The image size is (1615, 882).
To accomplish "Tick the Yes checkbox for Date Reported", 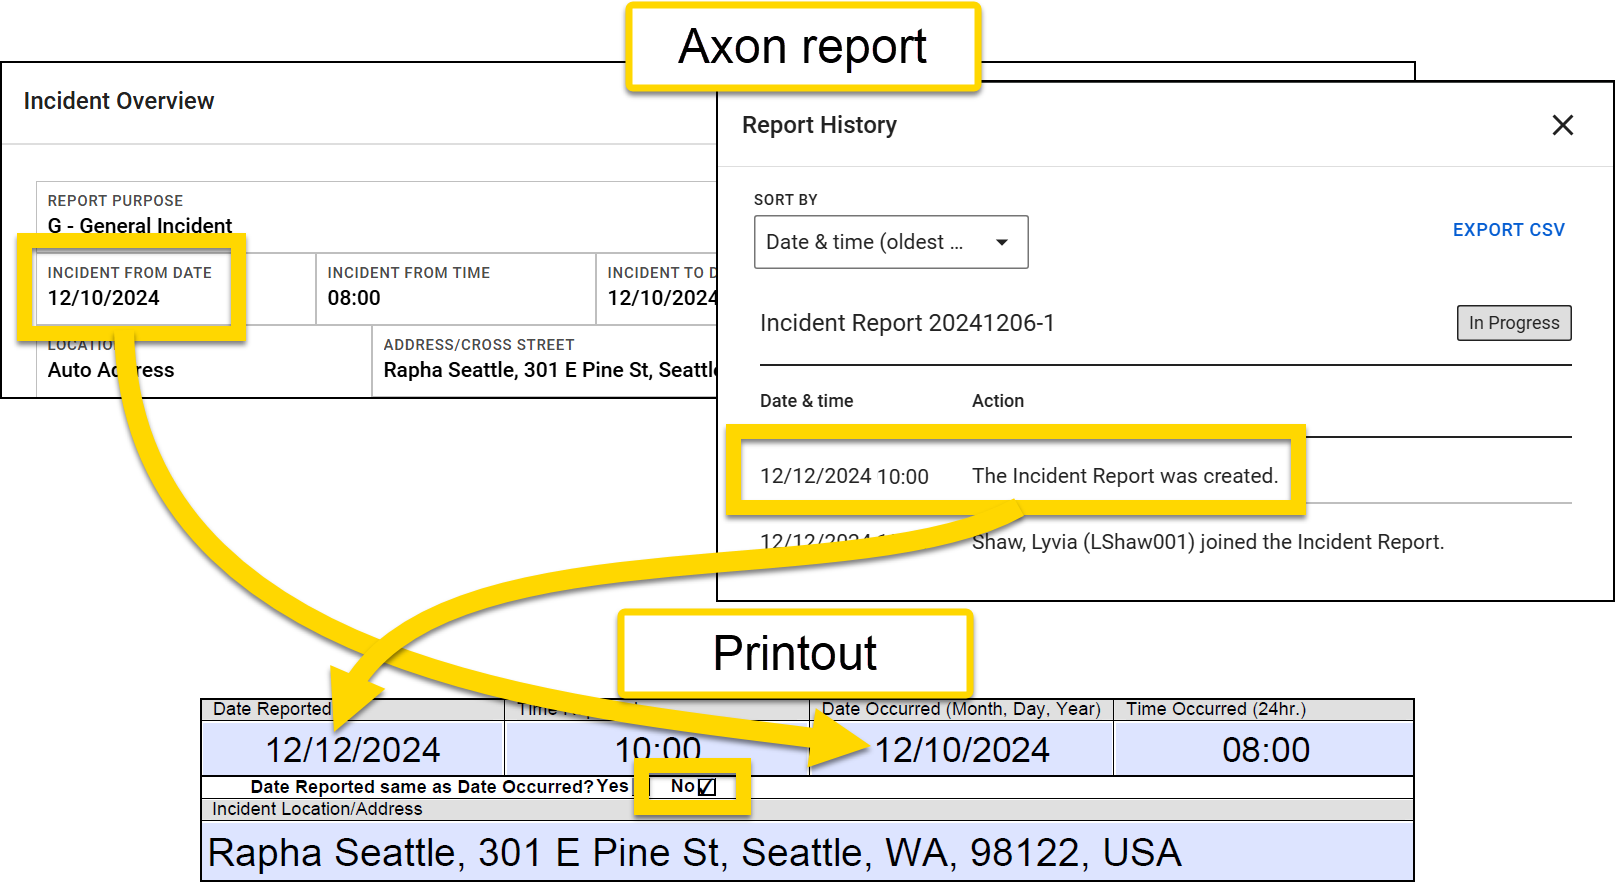I will tap(639, 787).
